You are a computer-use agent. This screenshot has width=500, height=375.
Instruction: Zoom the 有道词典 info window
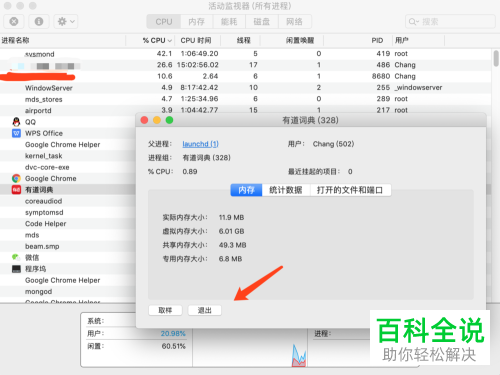tap(169, 120)
